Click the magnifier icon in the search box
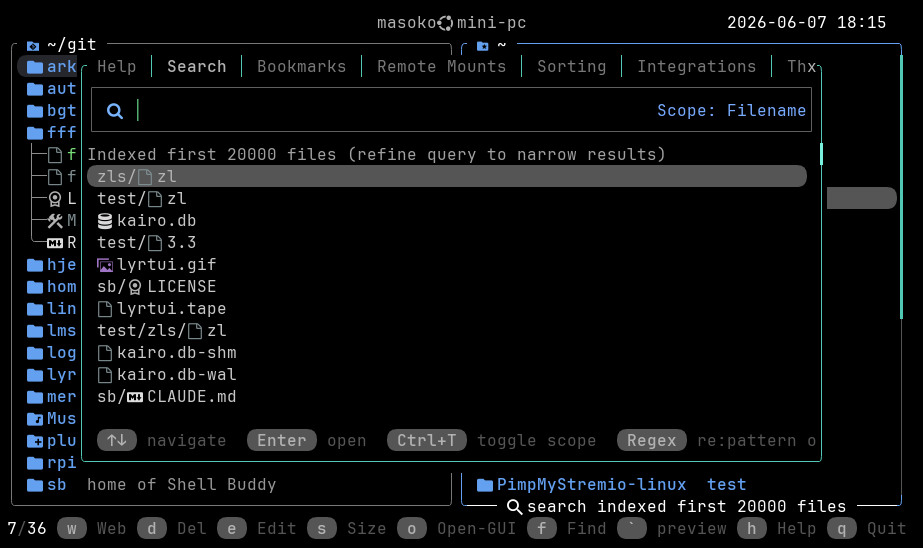This screenshot has width=923, height=548. click(115, 111)
